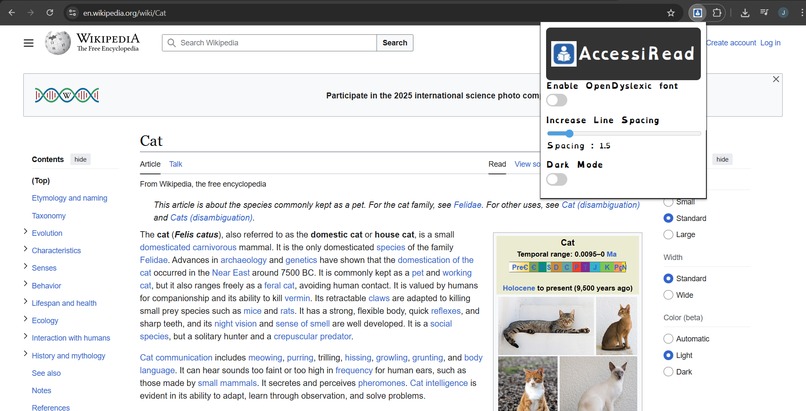Open Chrome downloads icon
This screenshot has width=806, height=411.
(745, 13)
